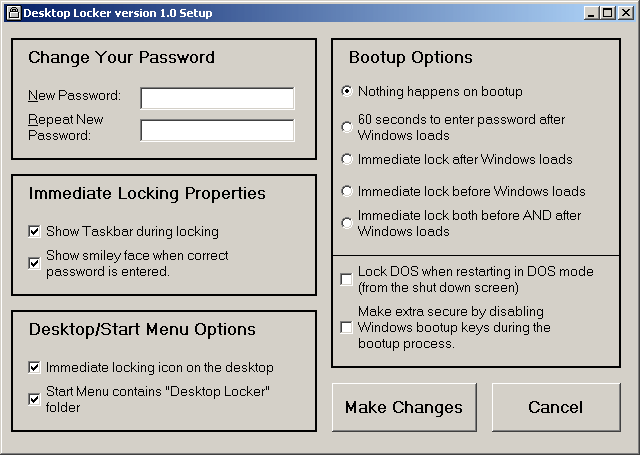
Task: Click the Change Your Password heading
Action: coord(121,58)
